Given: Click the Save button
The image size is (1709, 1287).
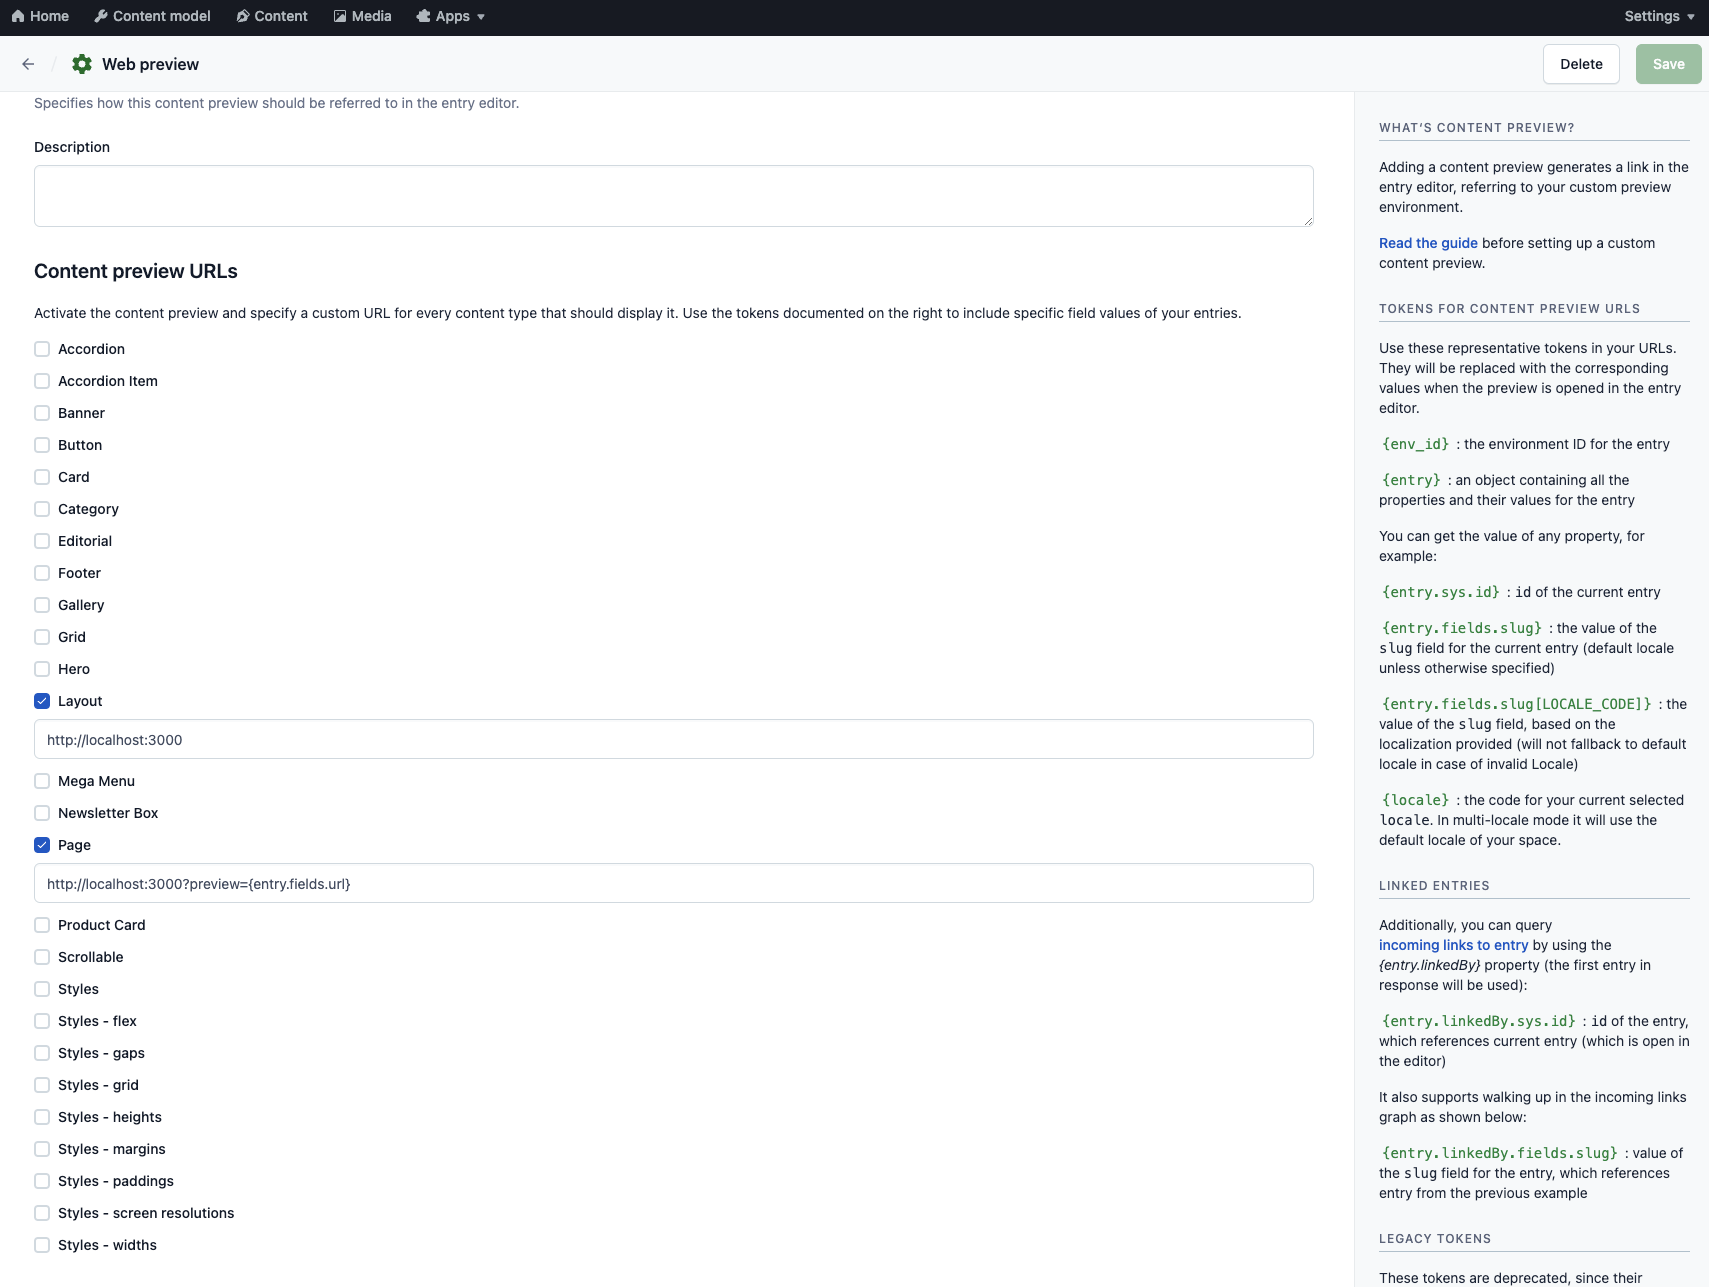Looking at the screenshot, I should (1668, 63).
